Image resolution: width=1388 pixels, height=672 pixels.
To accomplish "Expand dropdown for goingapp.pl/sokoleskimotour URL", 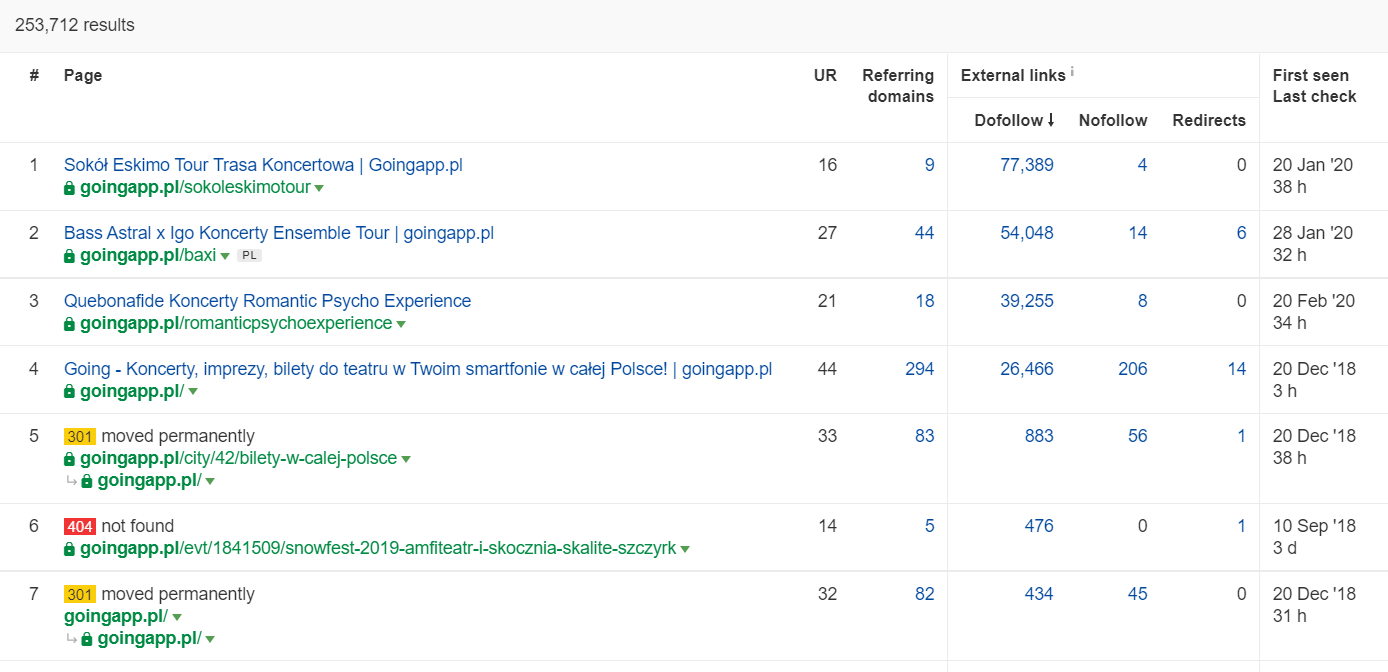I will tap(319, 188).
